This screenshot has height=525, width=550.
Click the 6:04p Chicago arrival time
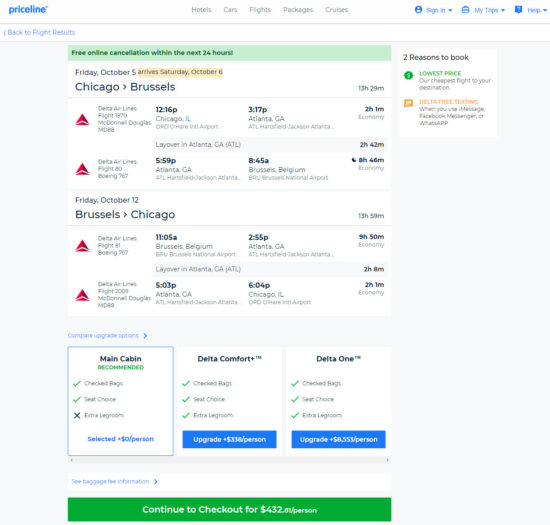click(x=259, y=285)
